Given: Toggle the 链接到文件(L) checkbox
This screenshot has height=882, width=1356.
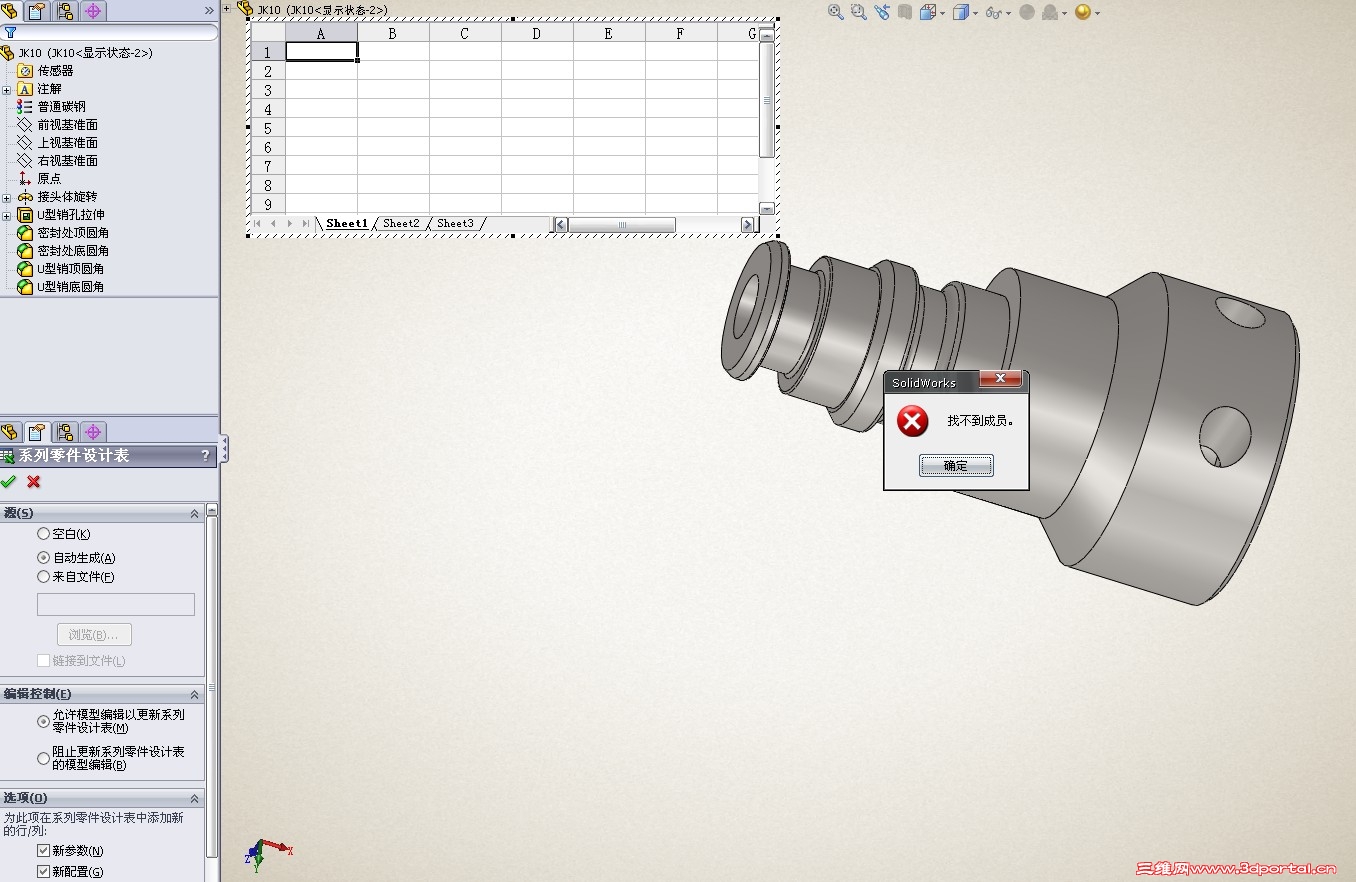Looking at the screenshot, I should 43,660.
